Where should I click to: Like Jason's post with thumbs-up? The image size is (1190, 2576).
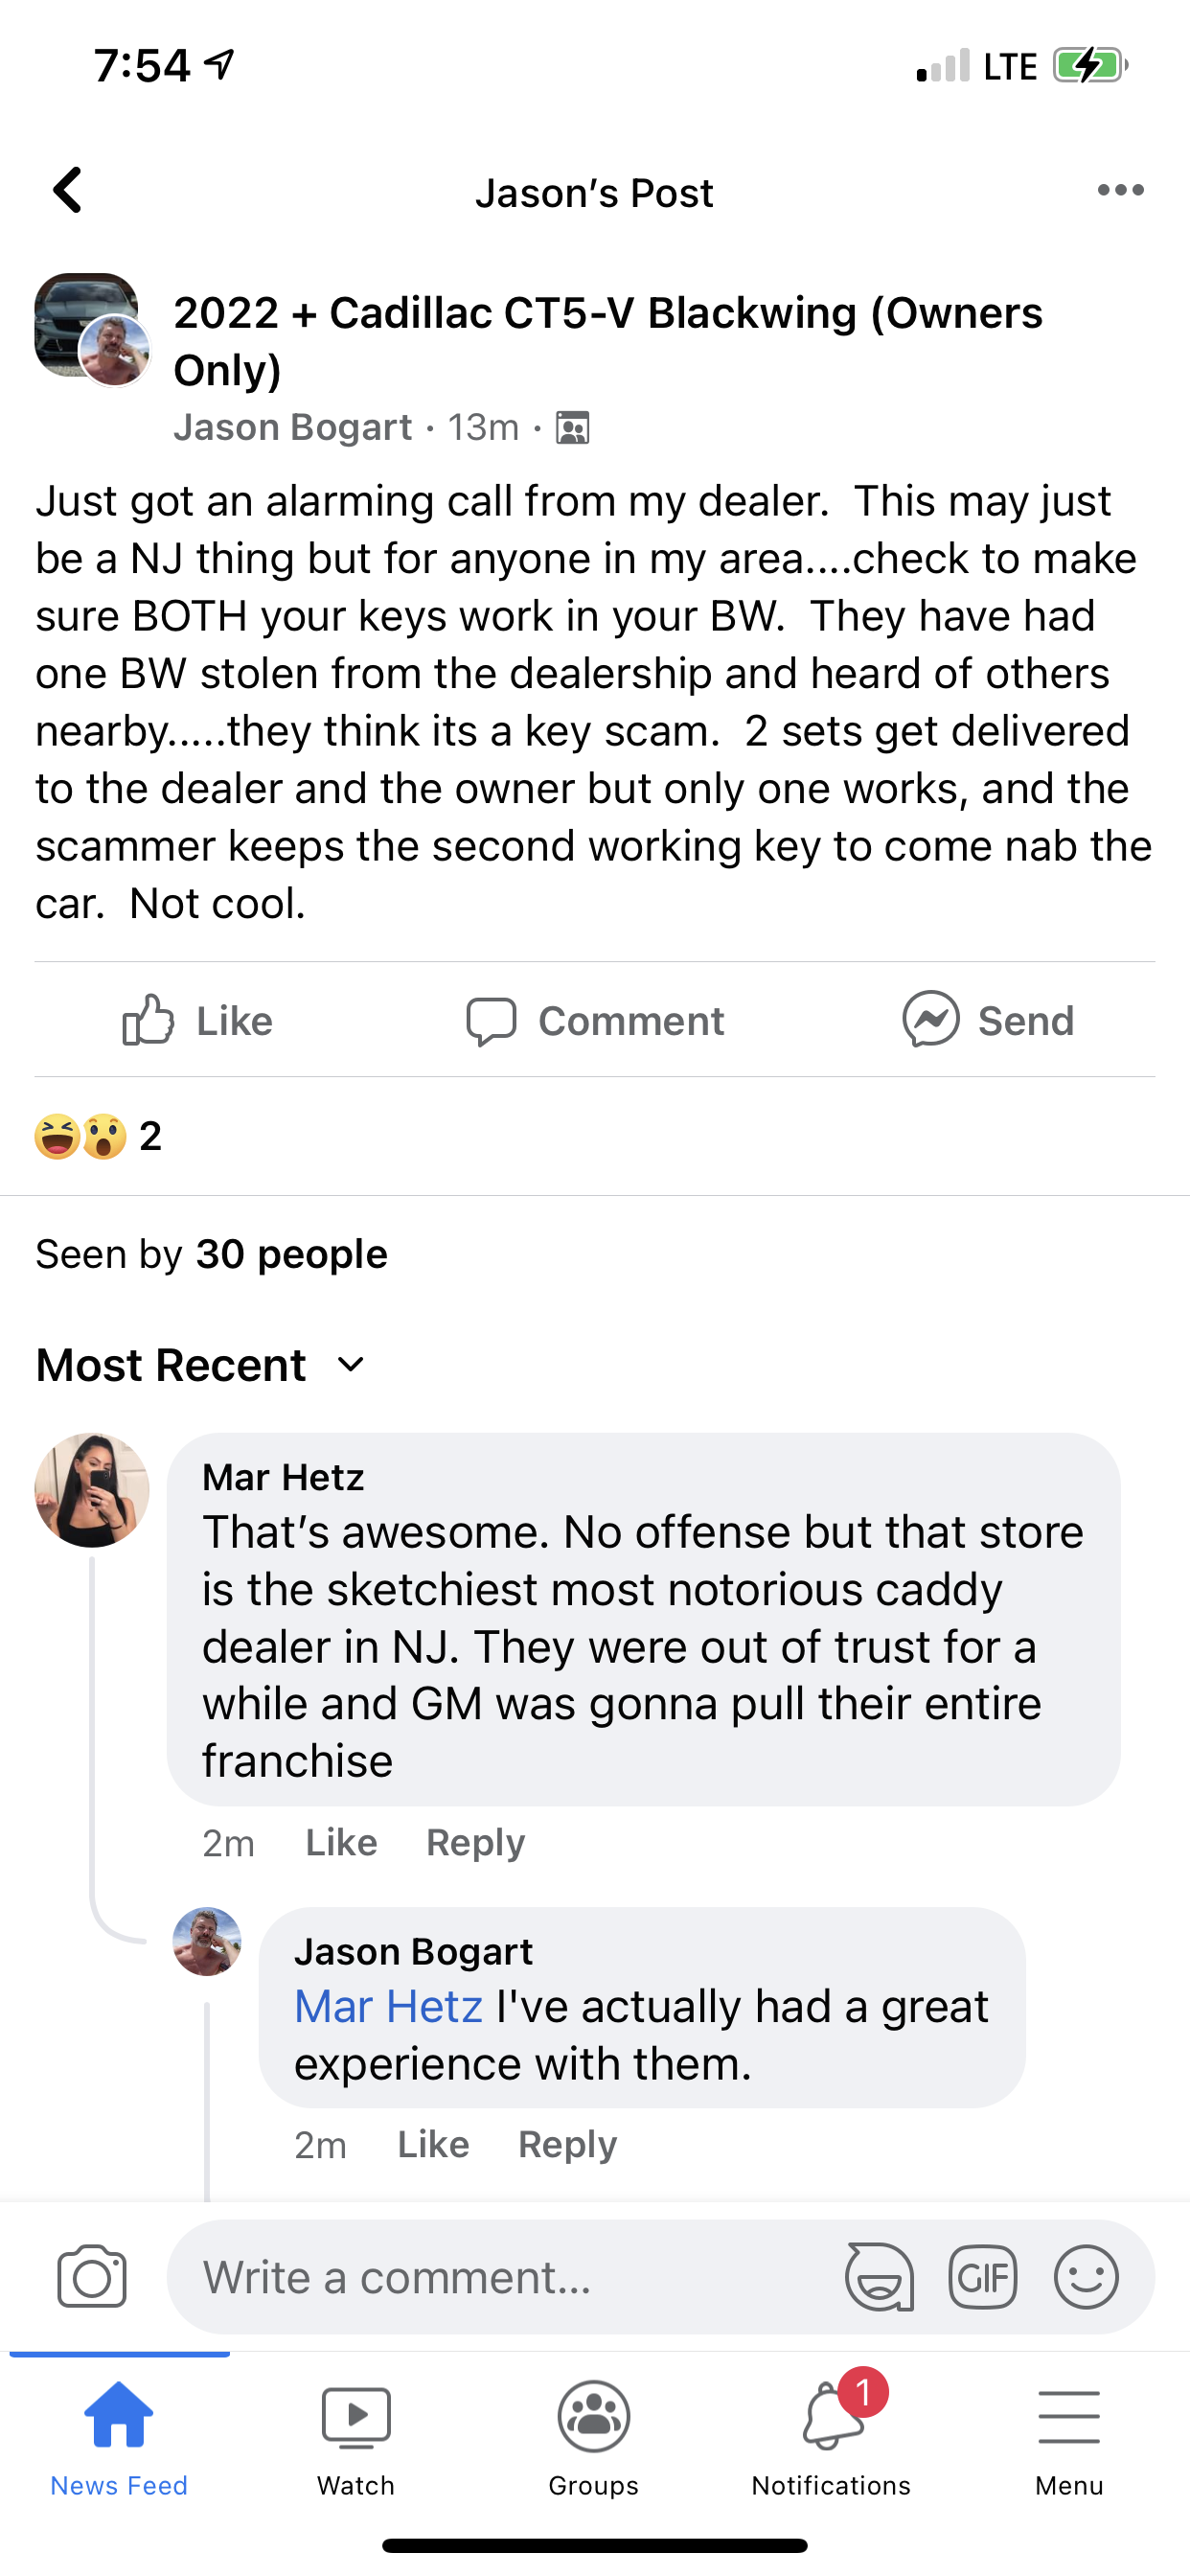pos(197,1021)
